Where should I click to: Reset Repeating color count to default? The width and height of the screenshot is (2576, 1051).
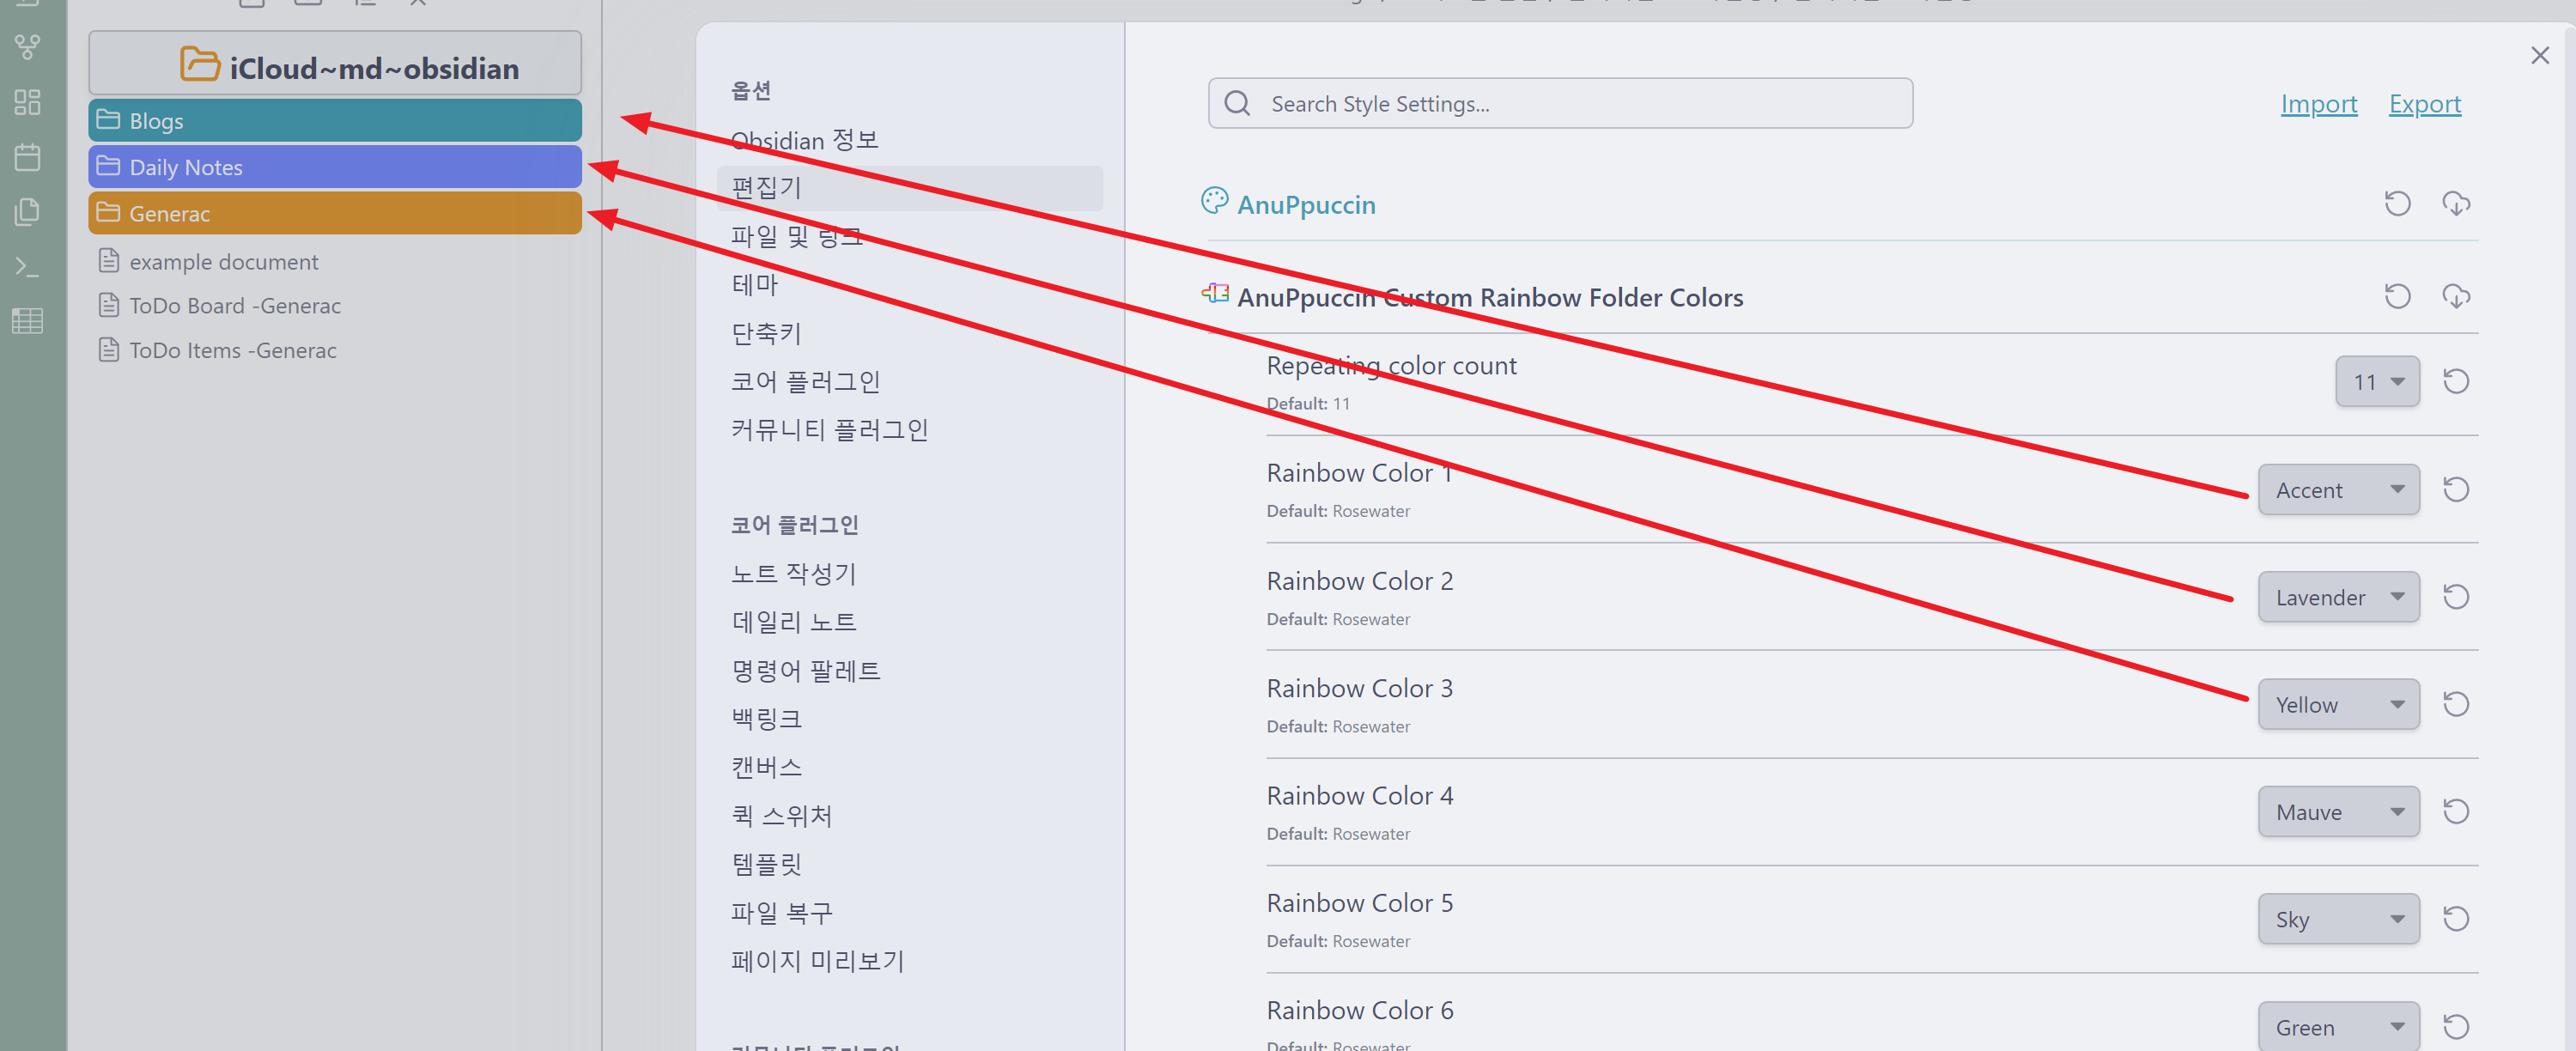(x=2456, y=381)
